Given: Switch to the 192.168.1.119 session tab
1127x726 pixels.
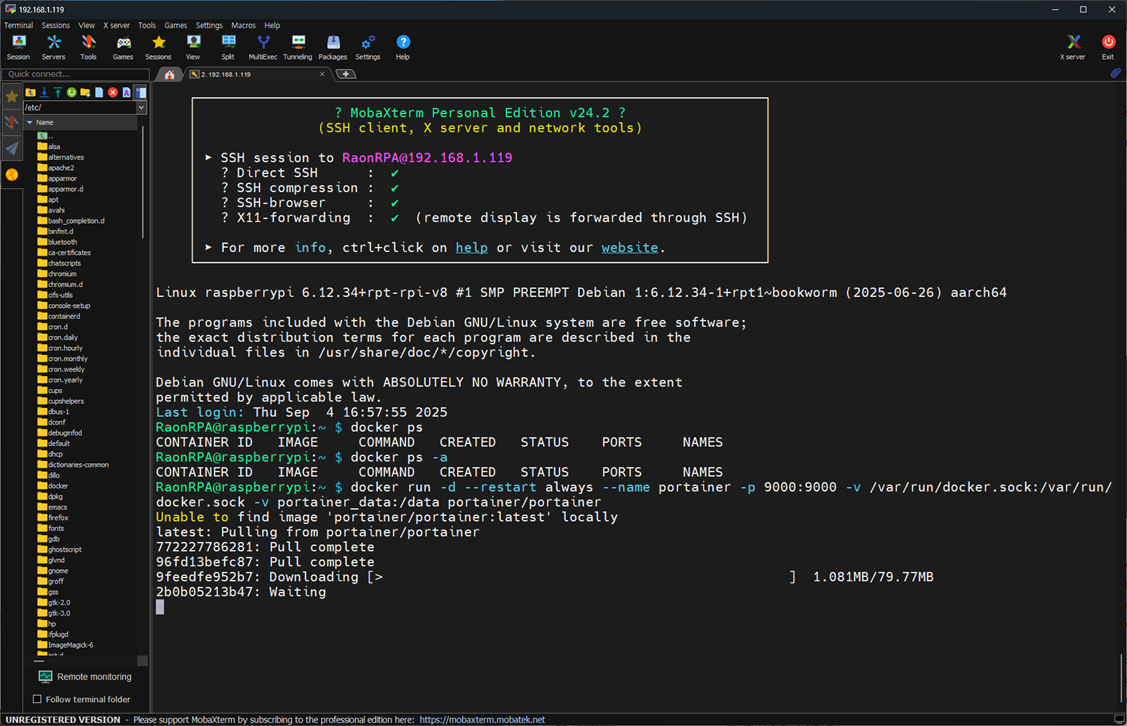Looking at the screenshot, I should pyautogui.click(x=257, y=74).
